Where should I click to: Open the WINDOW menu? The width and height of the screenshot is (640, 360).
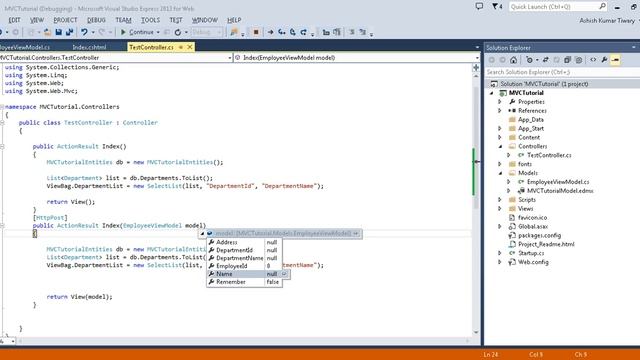coord(204,20)
